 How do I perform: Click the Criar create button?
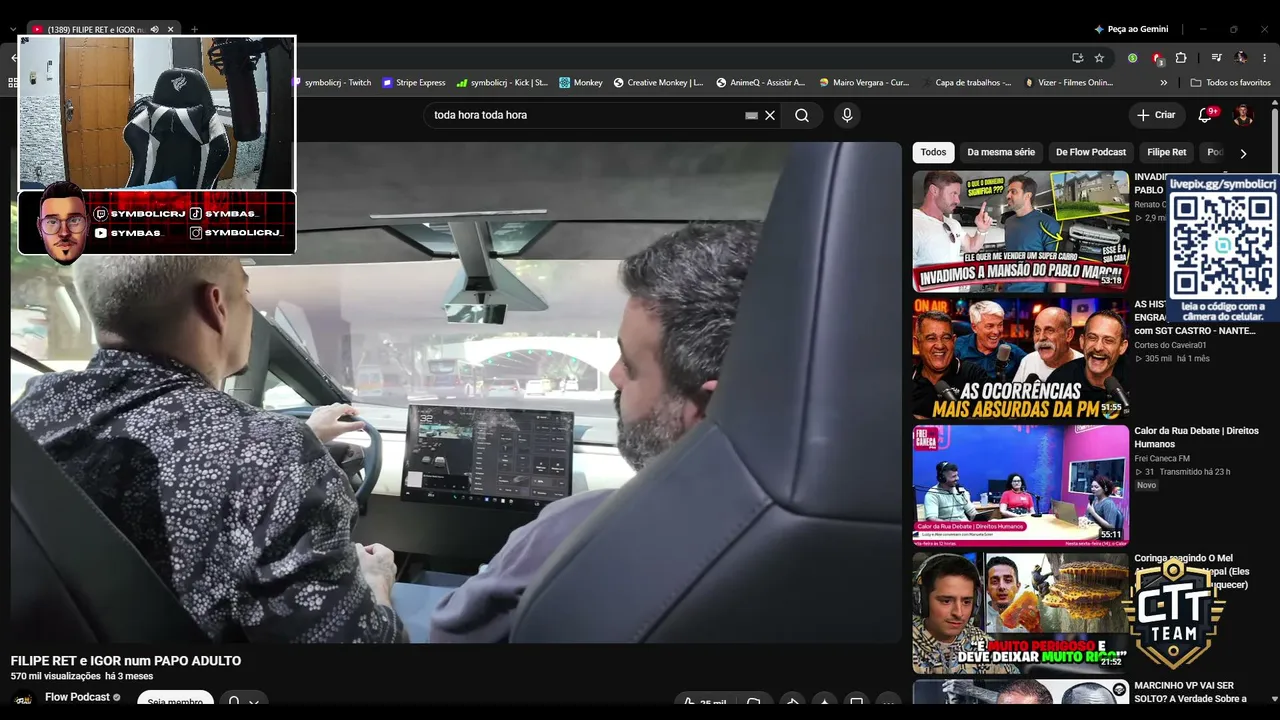(x=1156, y=115)
